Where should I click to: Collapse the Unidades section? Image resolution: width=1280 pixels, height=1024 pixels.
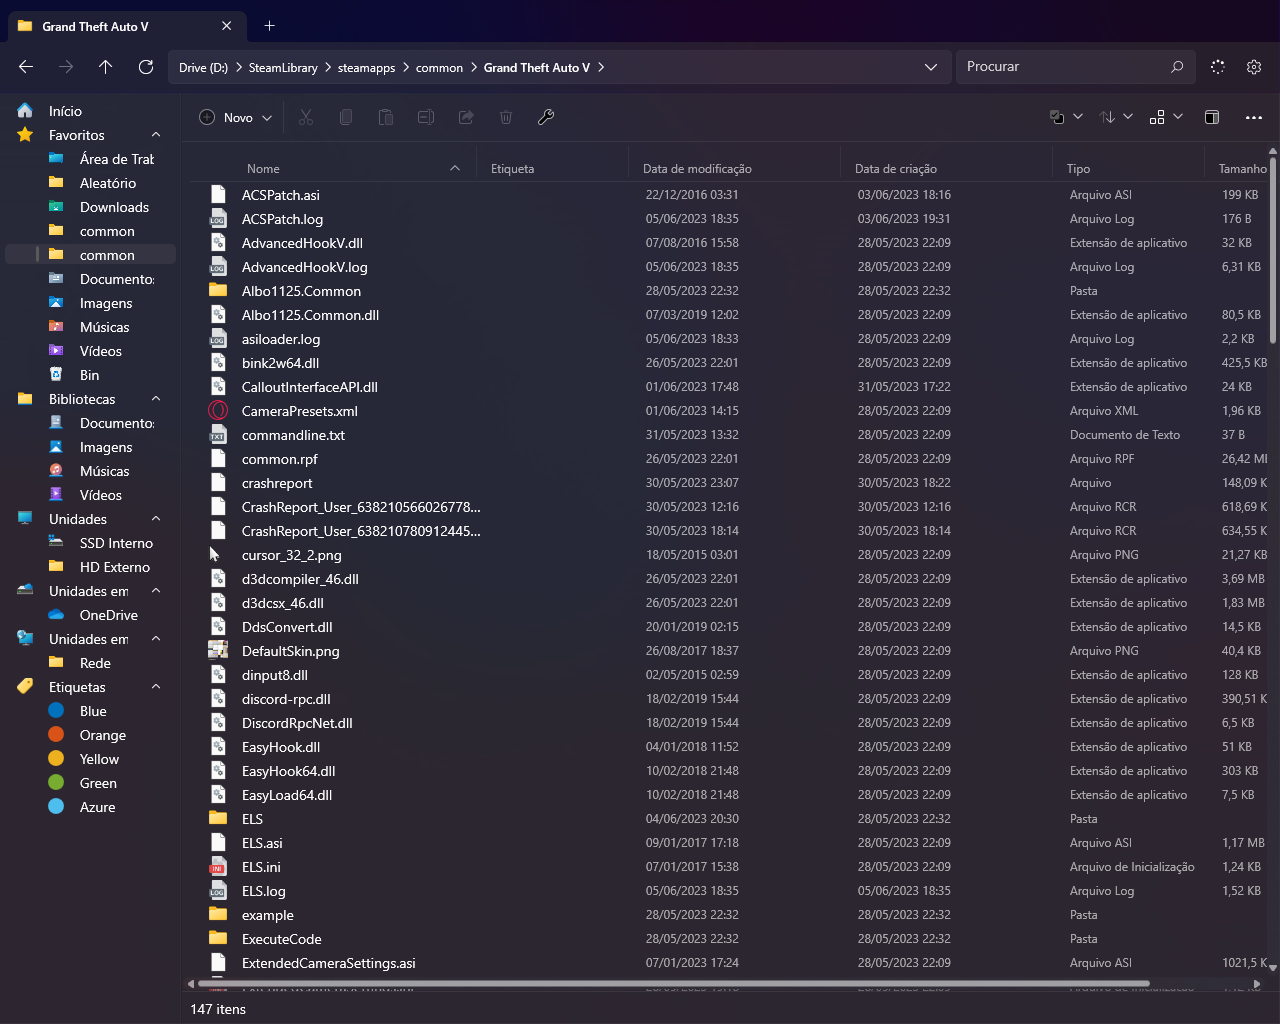[x=156, y=519]
